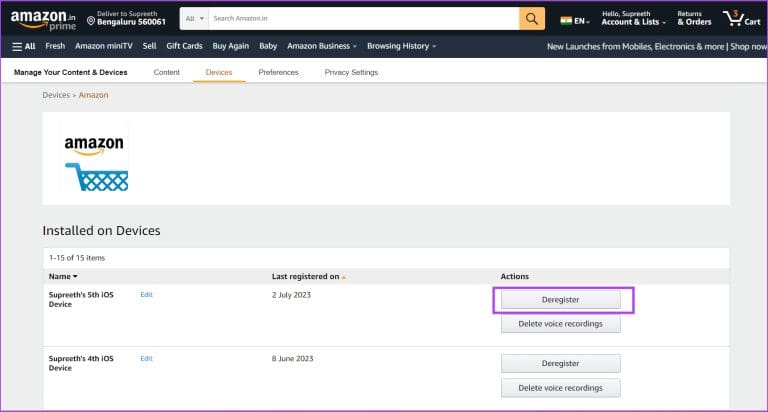The width and height of the screenshot is (768, 412).
Task: Expand Browsing History dropdown
Action: point(401,46)
